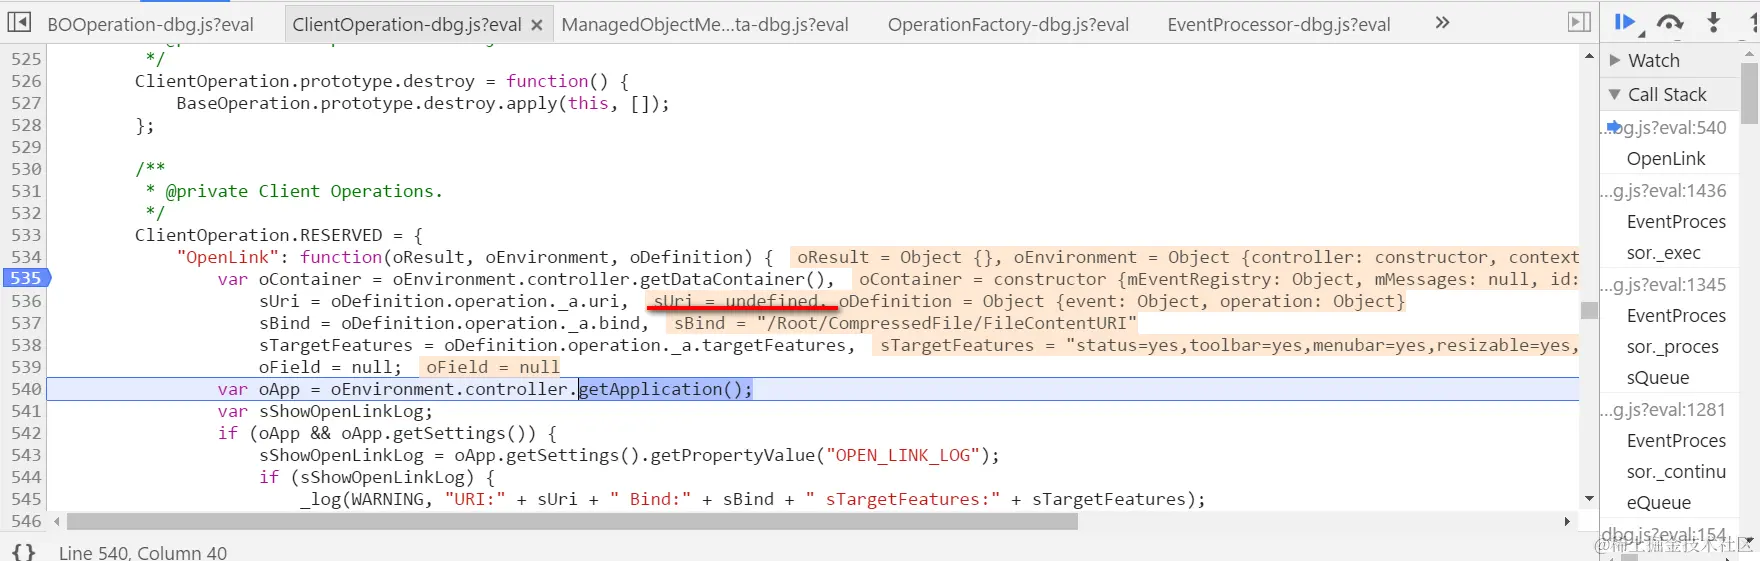Screen dimensions: 1760x561
Task: Show more tabs with the chevron
Action: point(1442,22)
